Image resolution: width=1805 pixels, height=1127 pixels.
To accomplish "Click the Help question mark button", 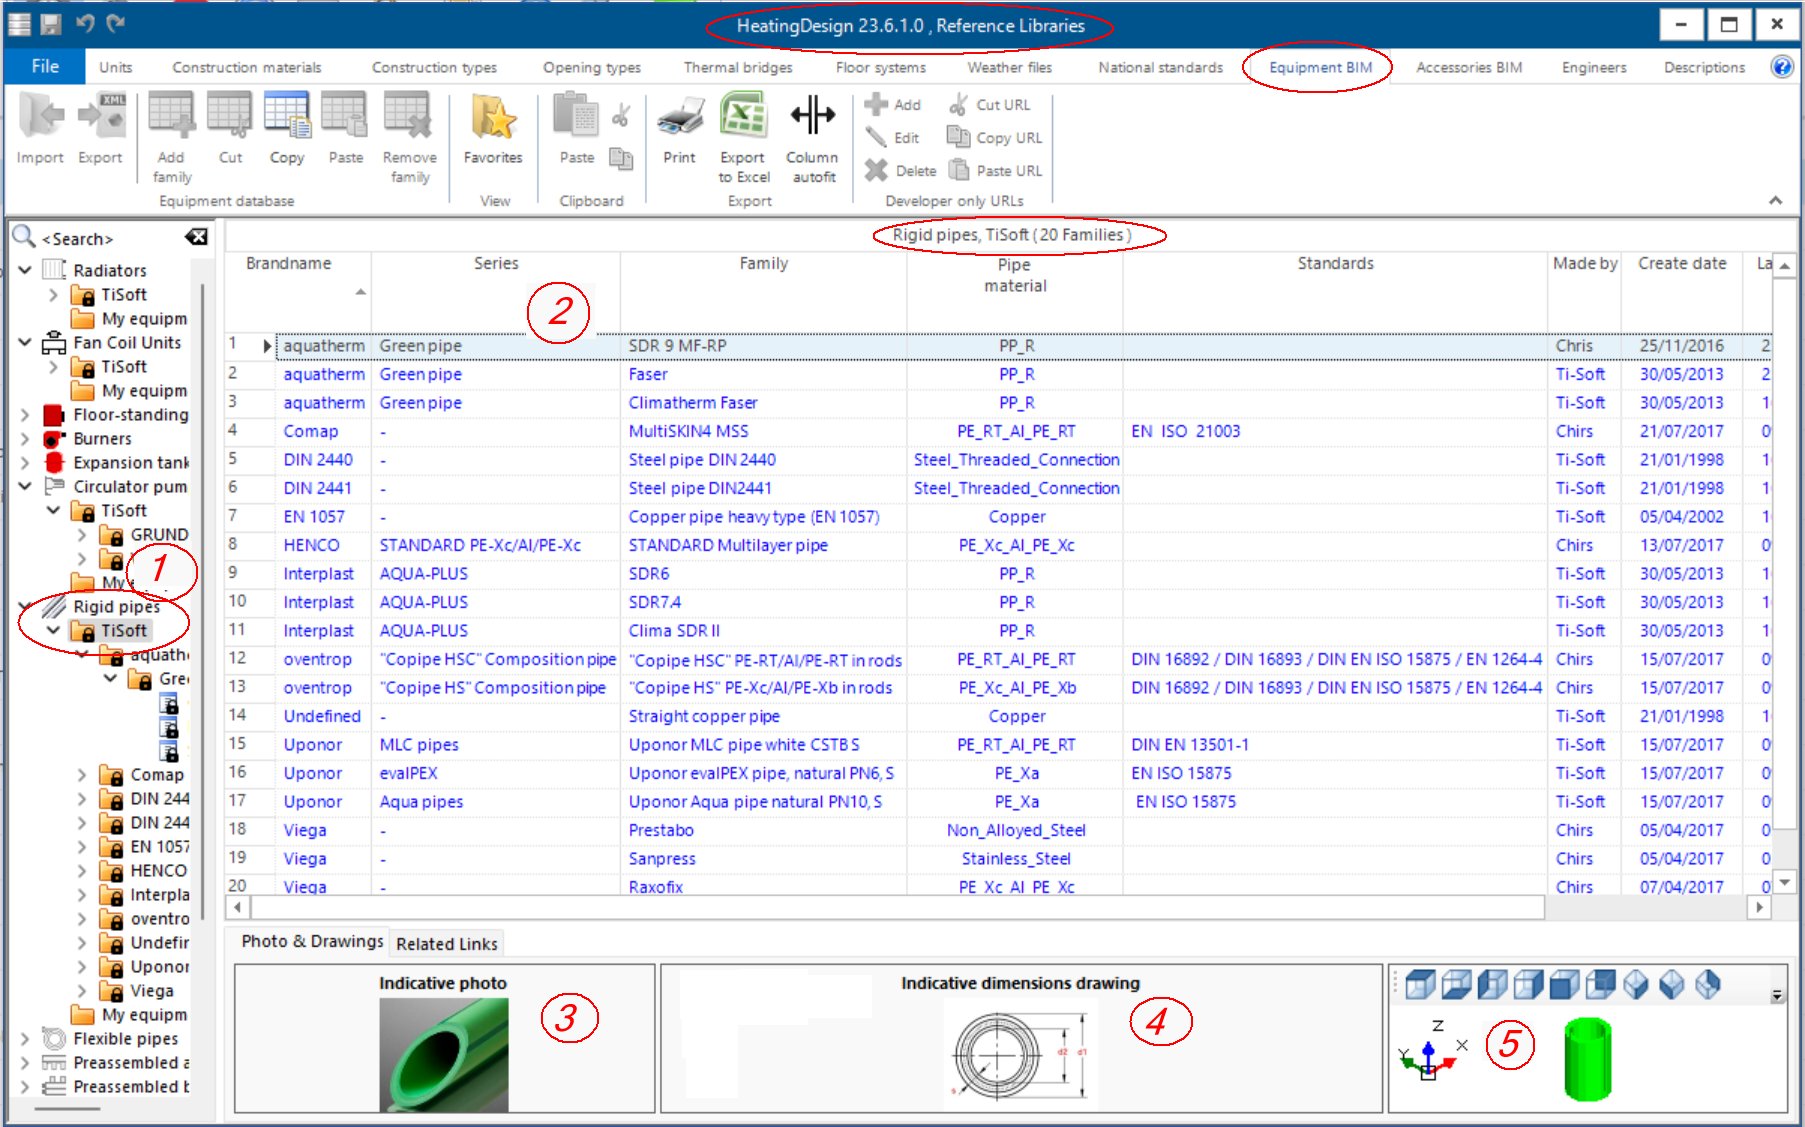I will [x=1783, y=67].
